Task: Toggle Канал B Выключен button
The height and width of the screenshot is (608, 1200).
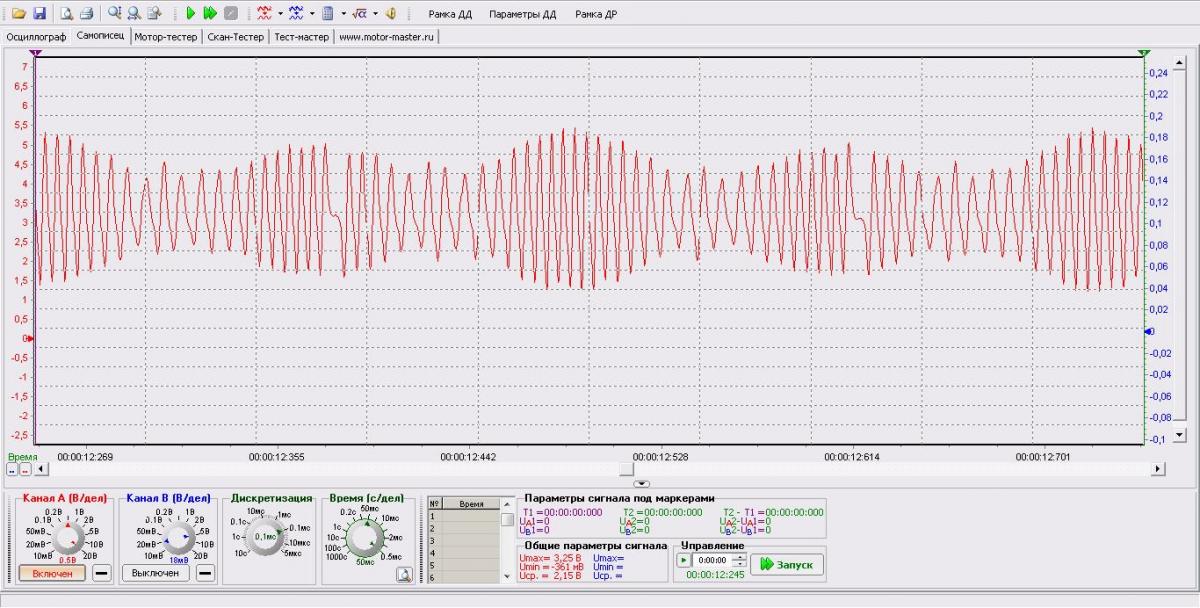Action: (156, 573)
